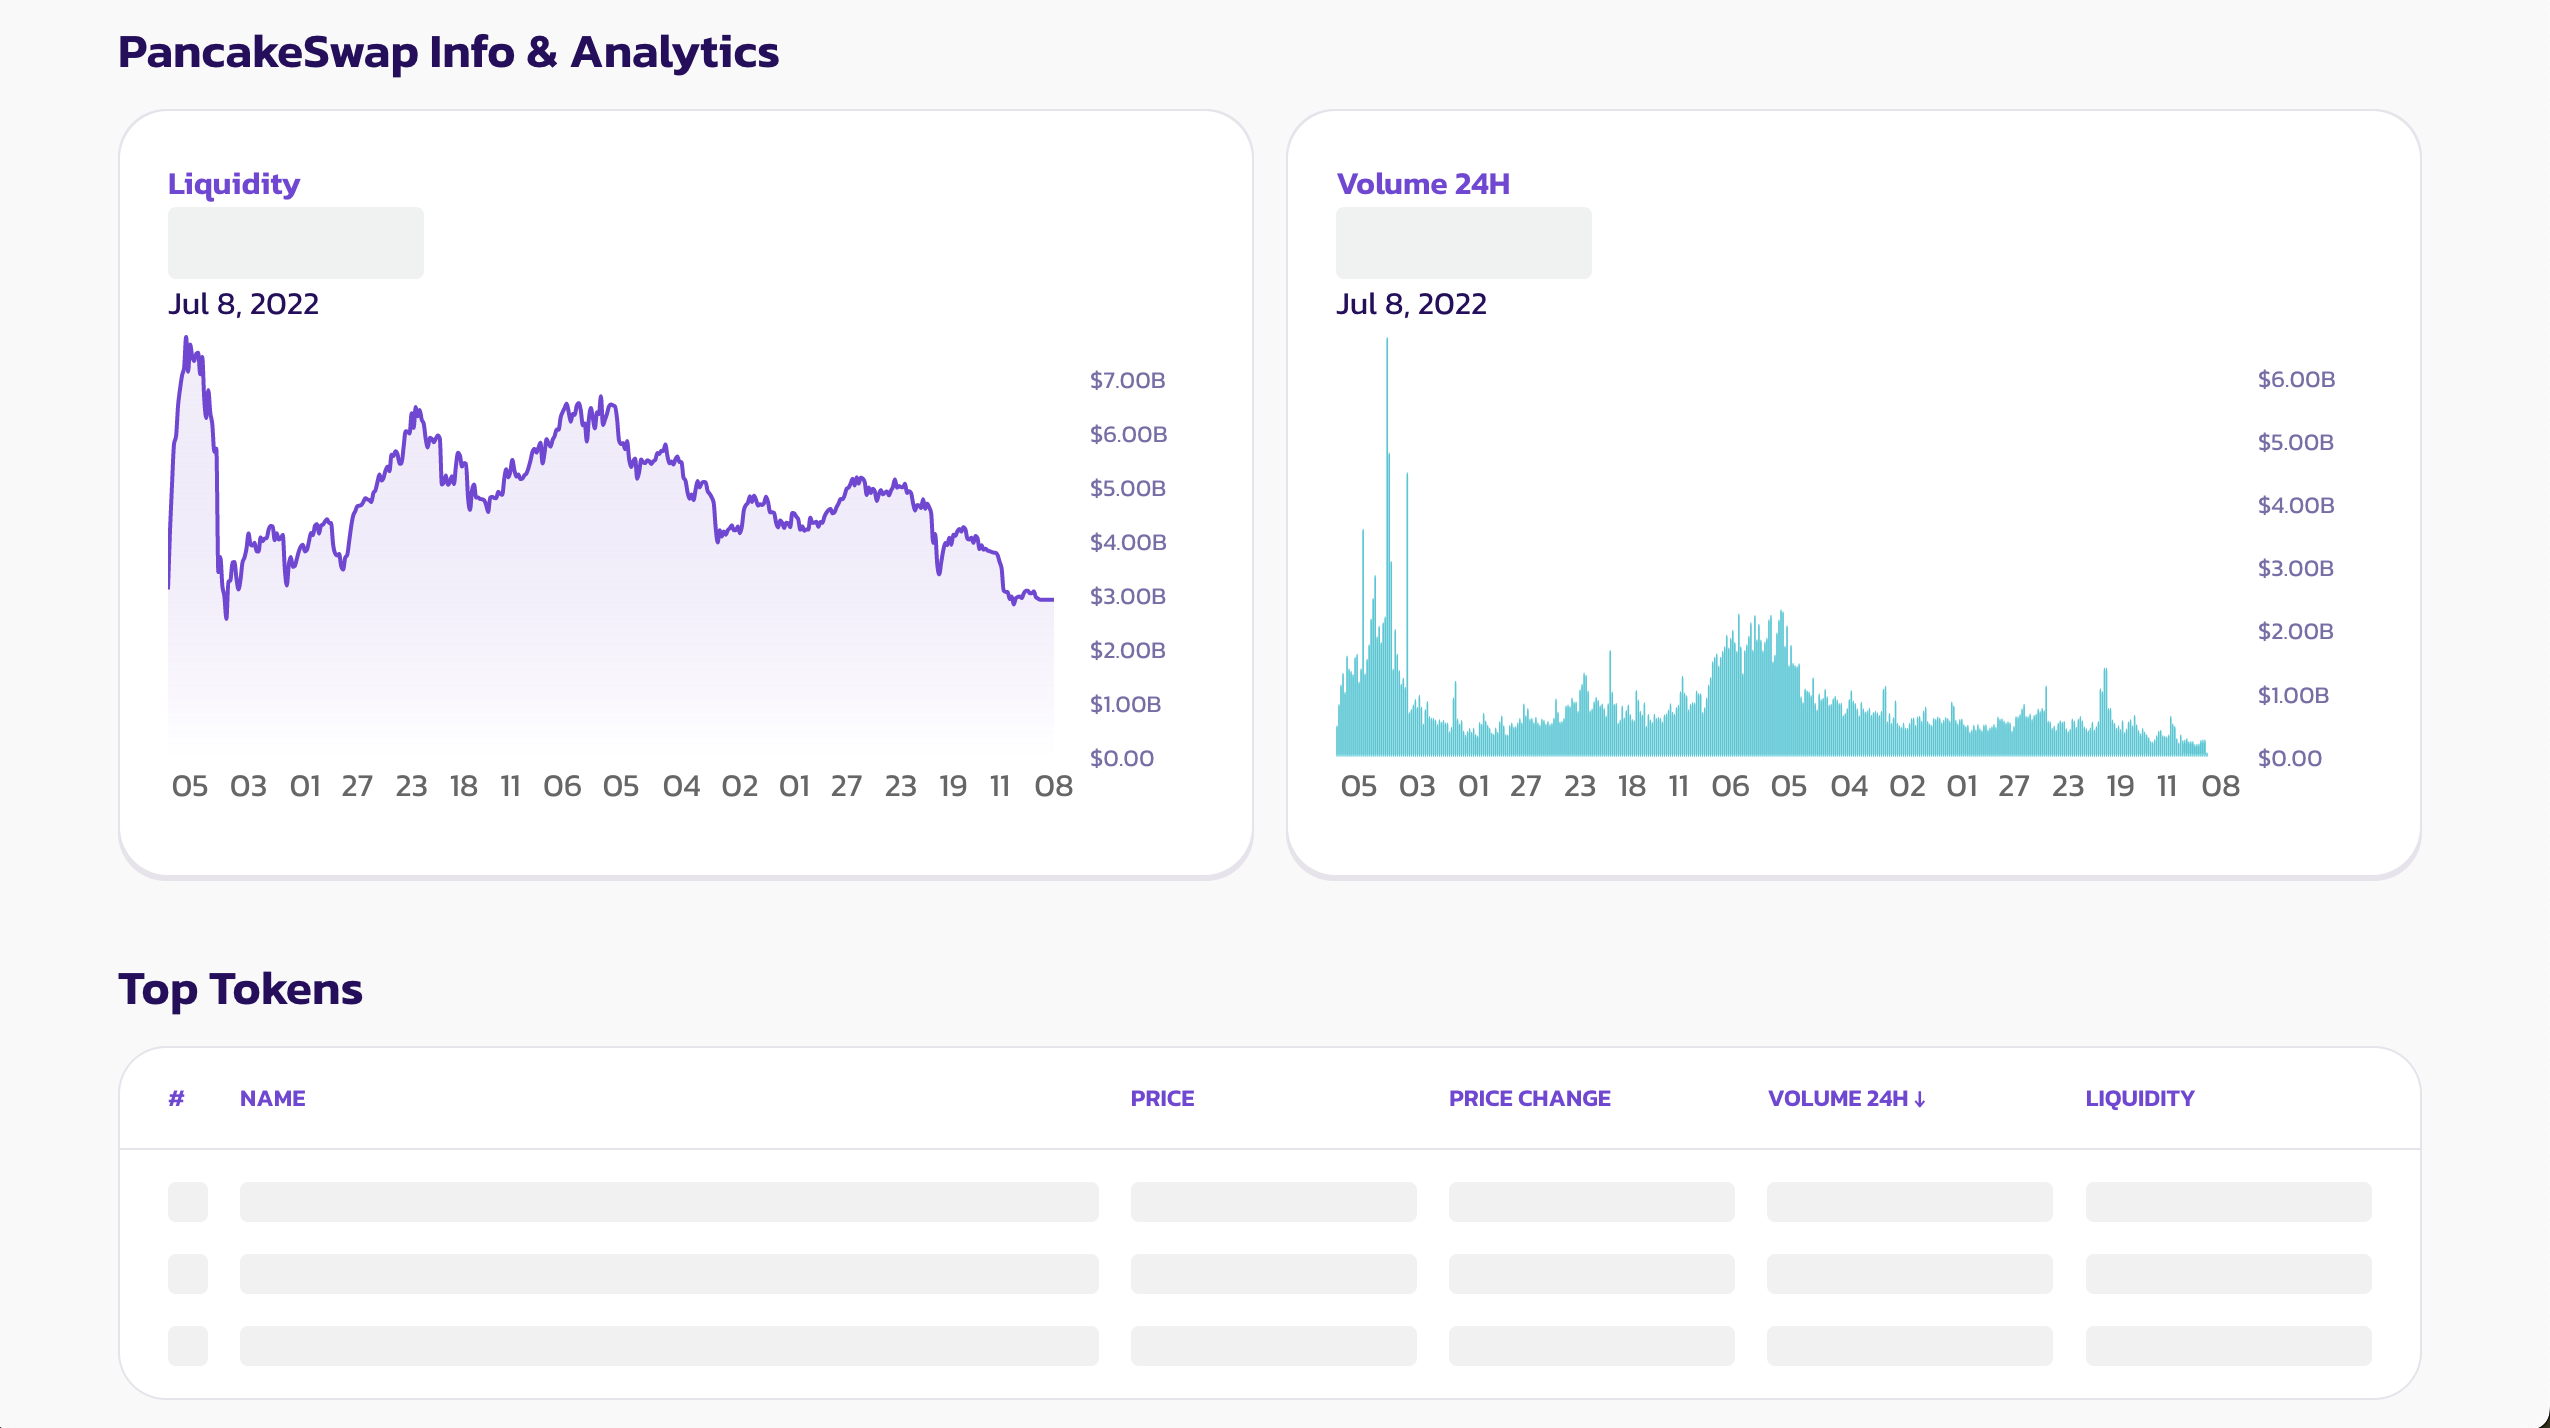
Task: Sort tokens by Liquidity column header
Action: pos(2139,1098)
